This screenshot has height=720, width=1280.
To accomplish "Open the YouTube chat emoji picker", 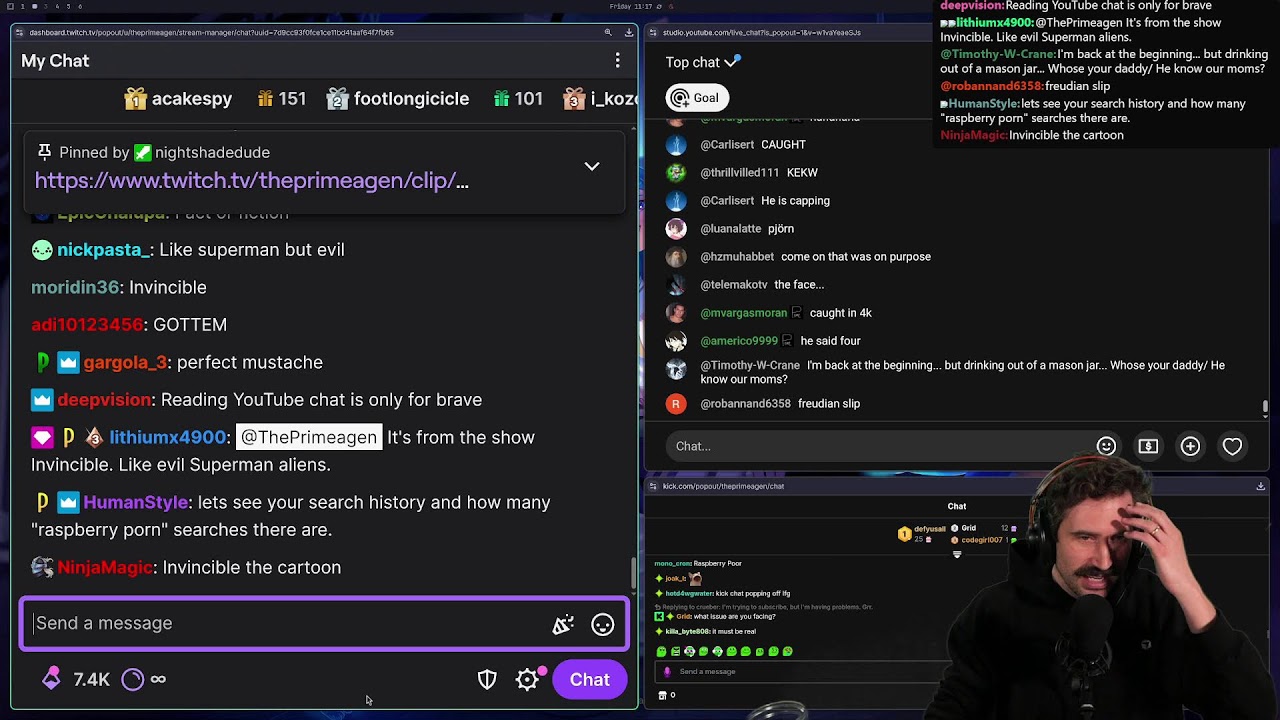I will click(1106, 446).
